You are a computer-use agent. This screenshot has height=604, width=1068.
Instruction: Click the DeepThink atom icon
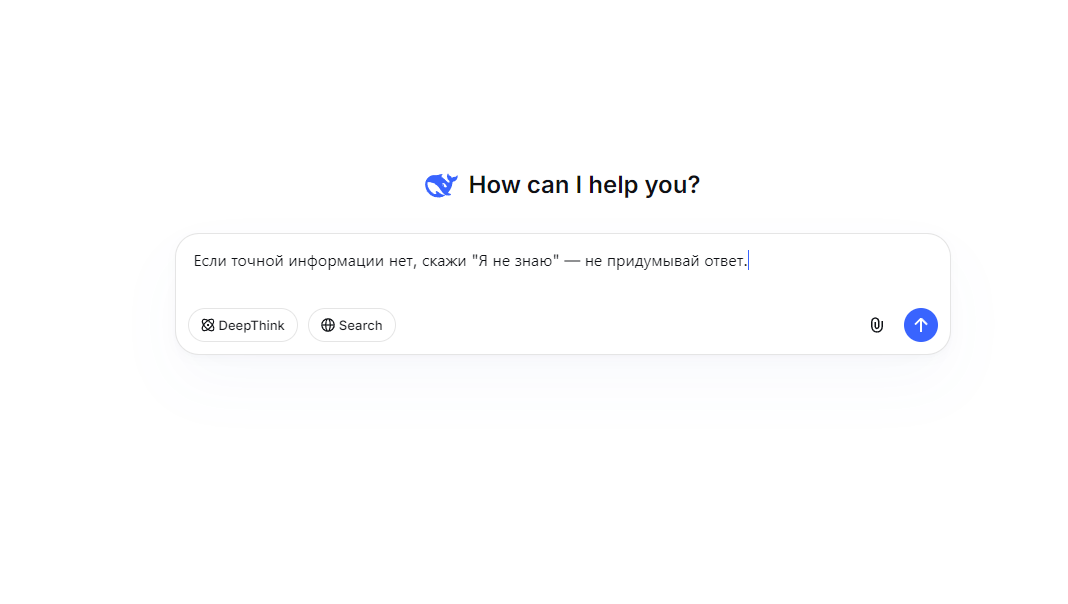pyautogui.click(x=208, y=325)
